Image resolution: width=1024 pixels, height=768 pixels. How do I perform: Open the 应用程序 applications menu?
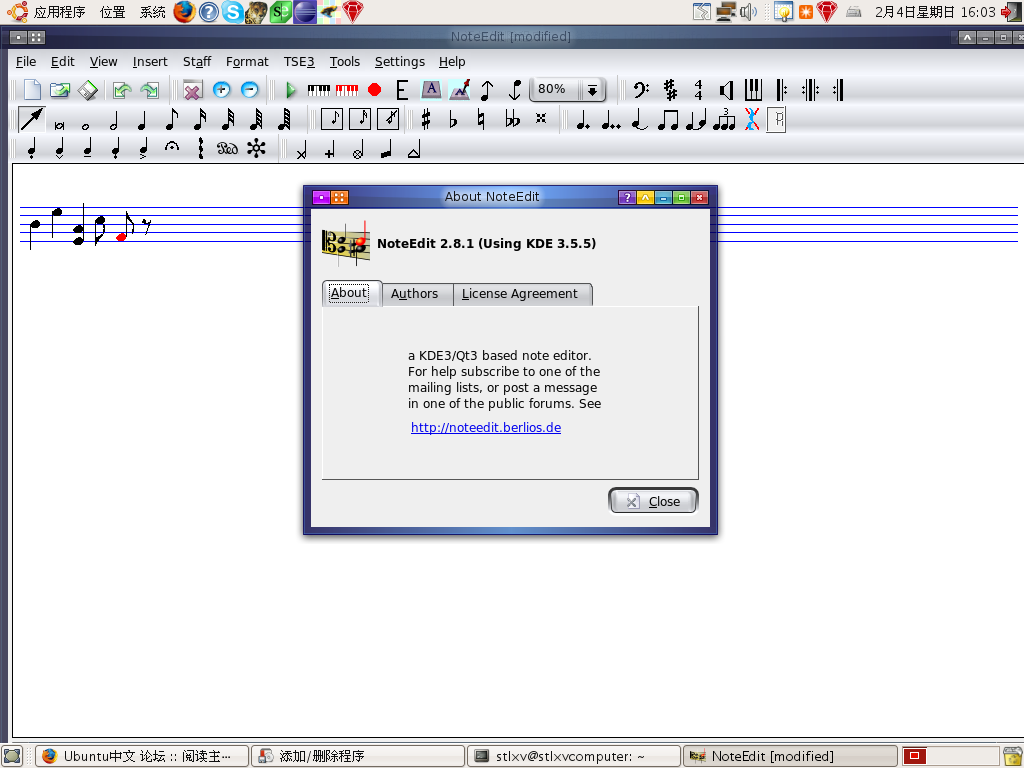[59, 12]
